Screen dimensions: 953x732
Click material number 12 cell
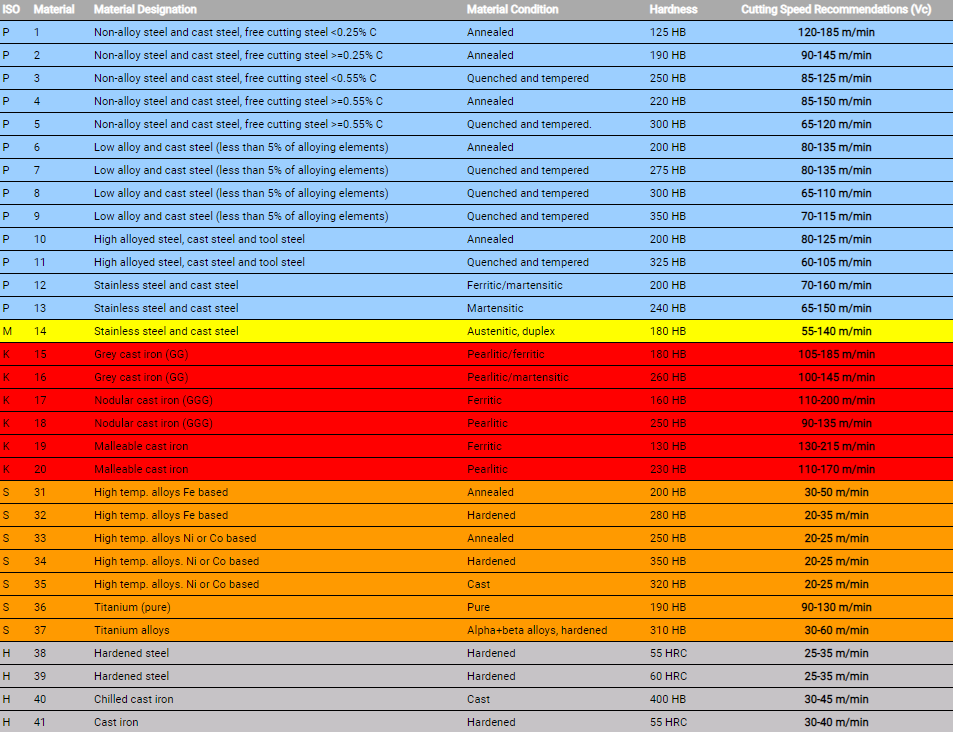40,285
